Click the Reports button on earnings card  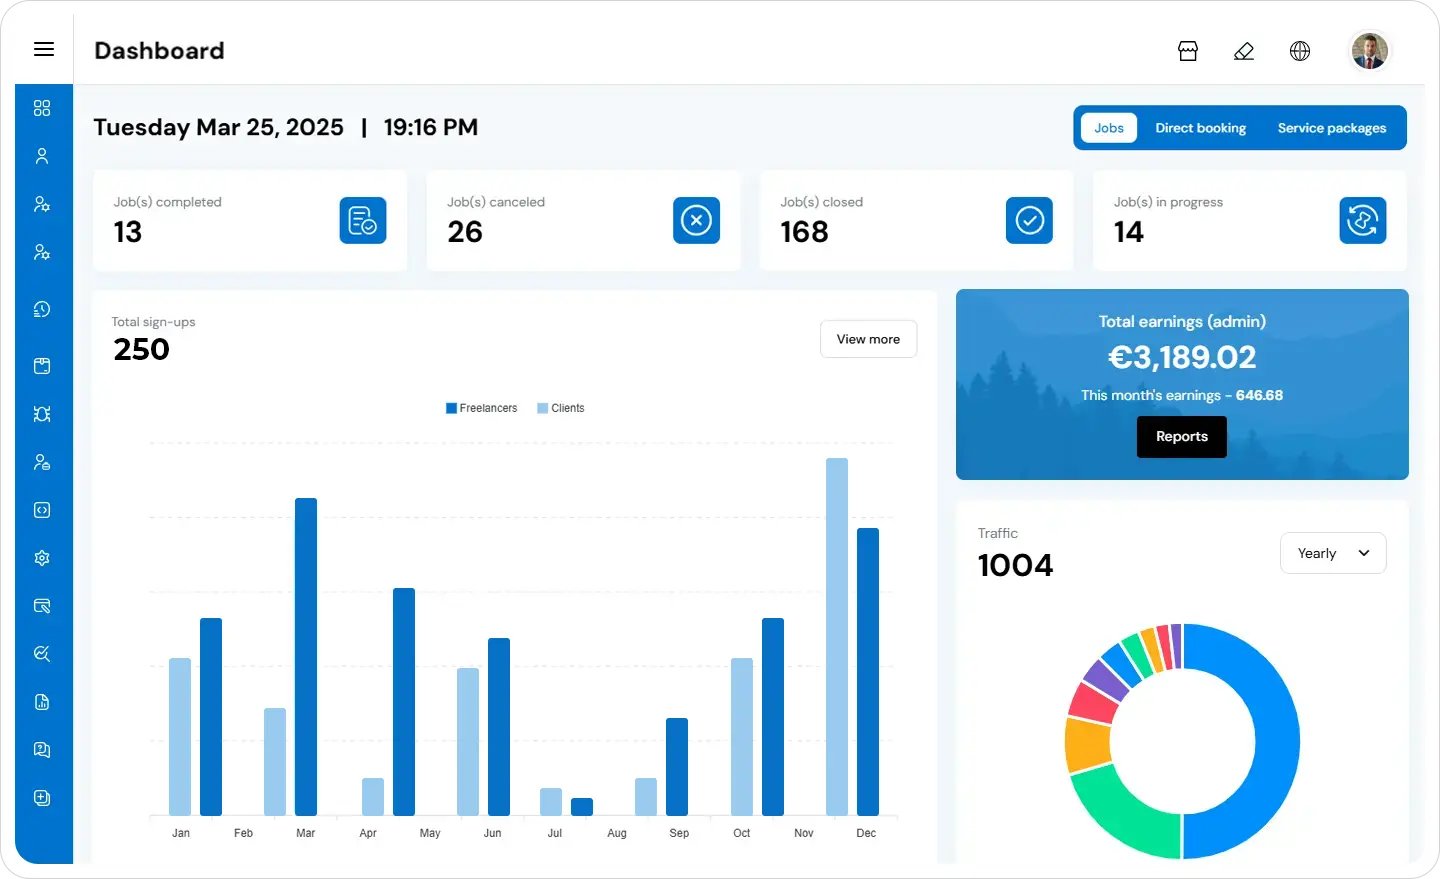pos(1181,437)
